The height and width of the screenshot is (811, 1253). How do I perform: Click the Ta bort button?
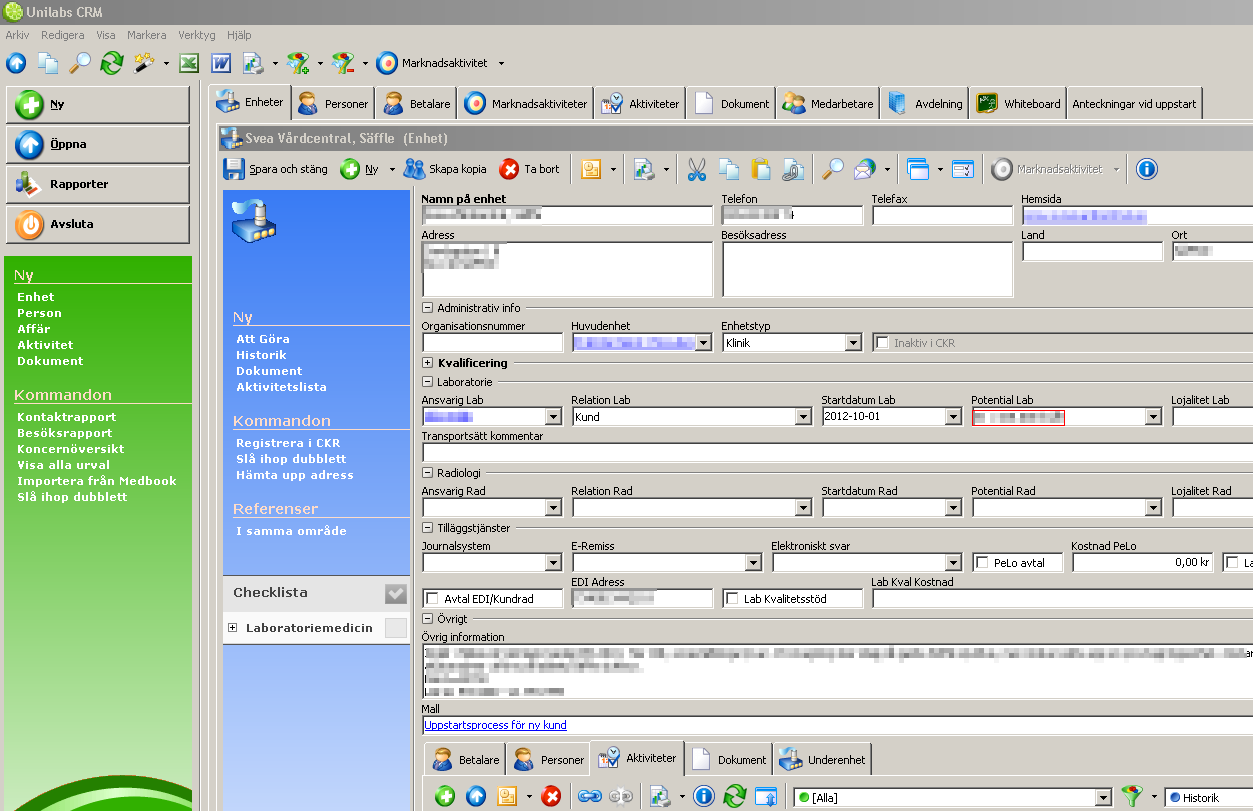click(531, 169)
